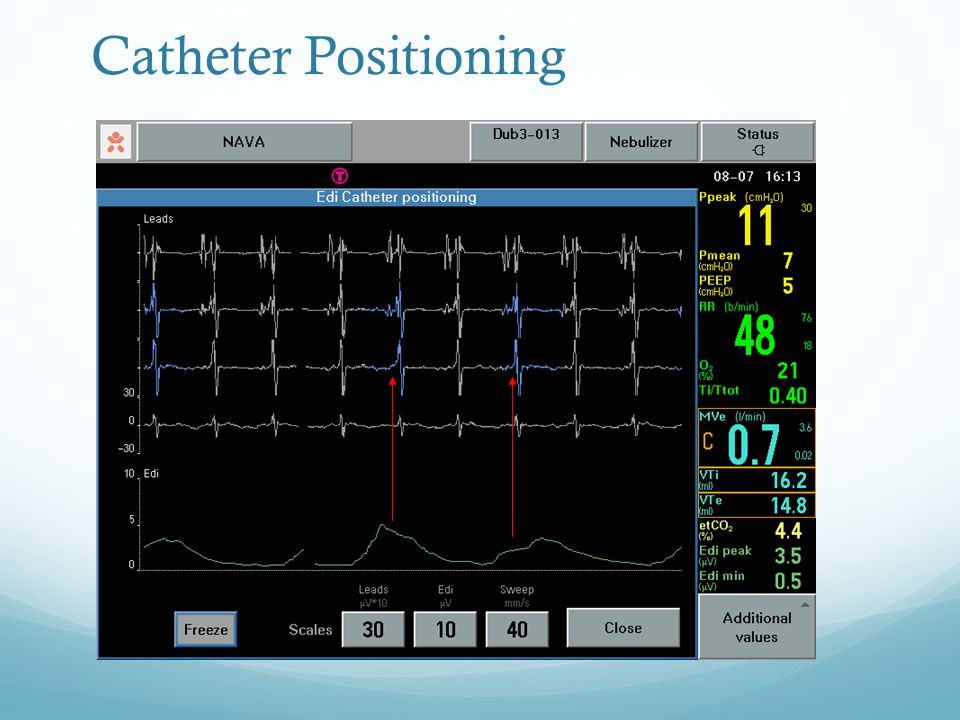Close the Edi Catheter positioning window
Viewport: 960px width, 720px height.
pyautogui.click(x=623, y=628)
